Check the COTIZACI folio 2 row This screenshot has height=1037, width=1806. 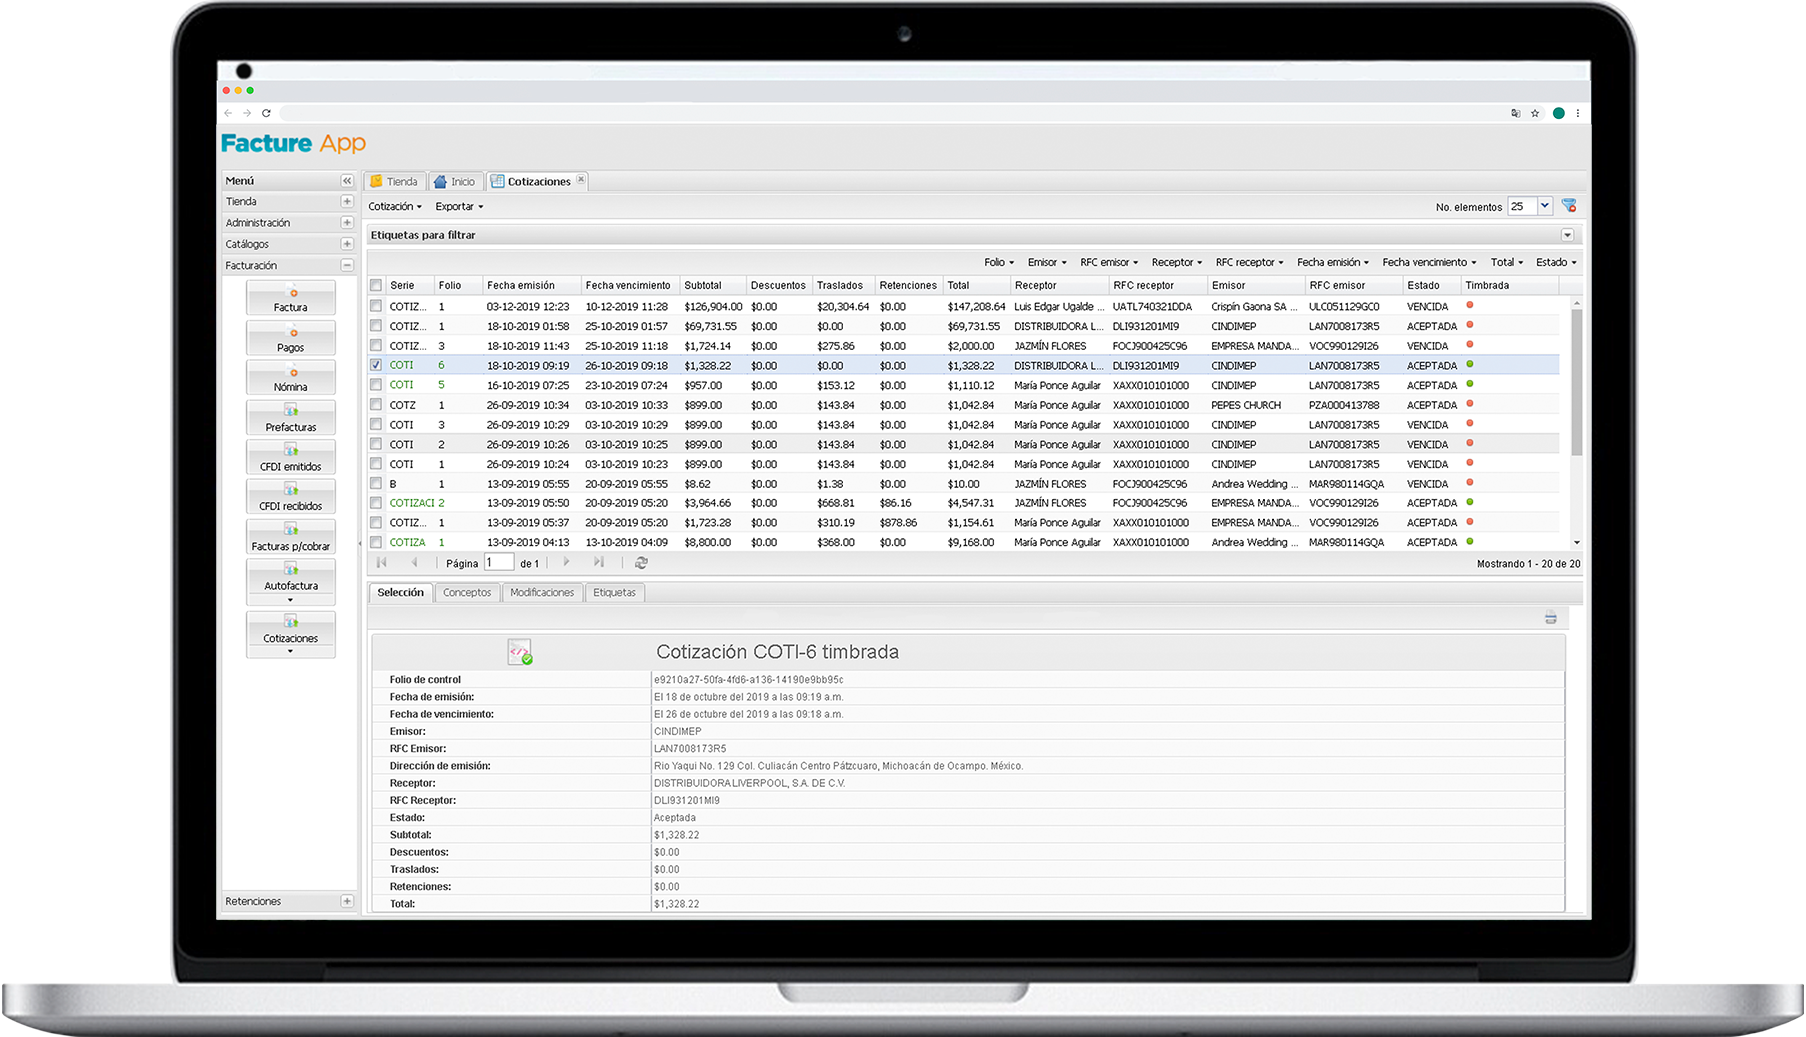[376, 503]
